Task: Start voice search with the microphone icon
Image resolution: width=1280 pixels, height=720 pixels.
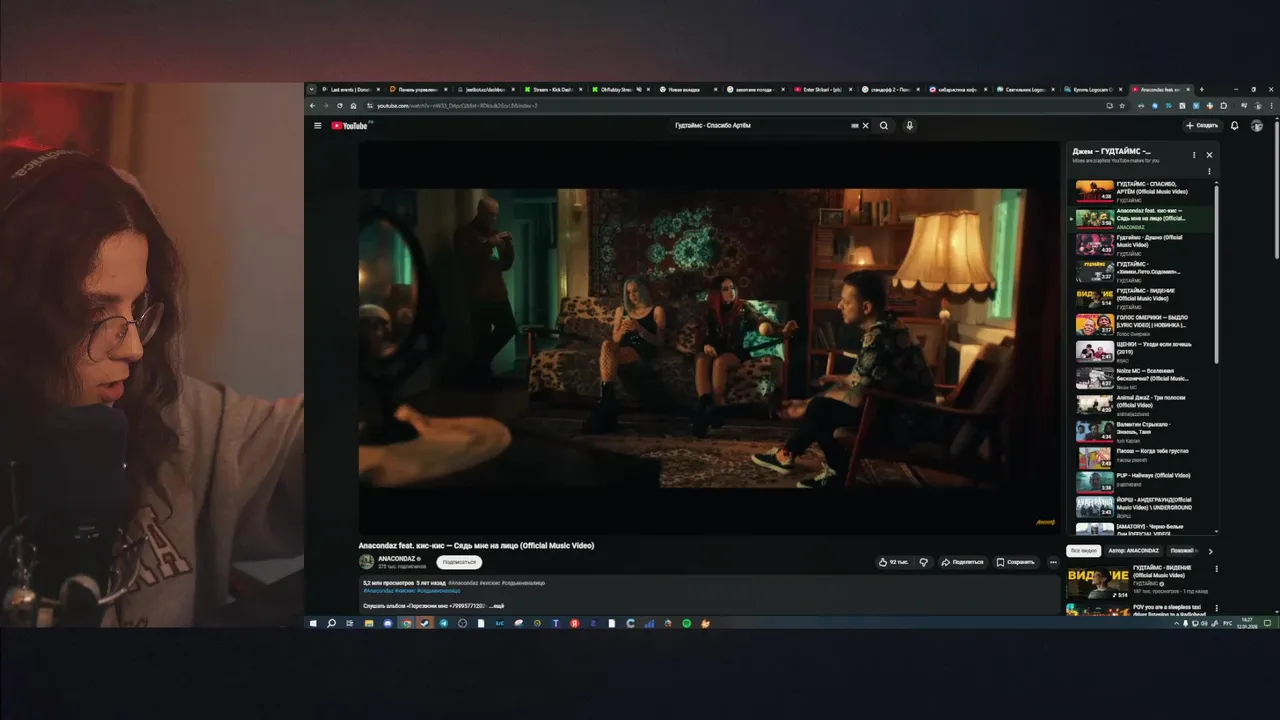Action: click(909, 126)
